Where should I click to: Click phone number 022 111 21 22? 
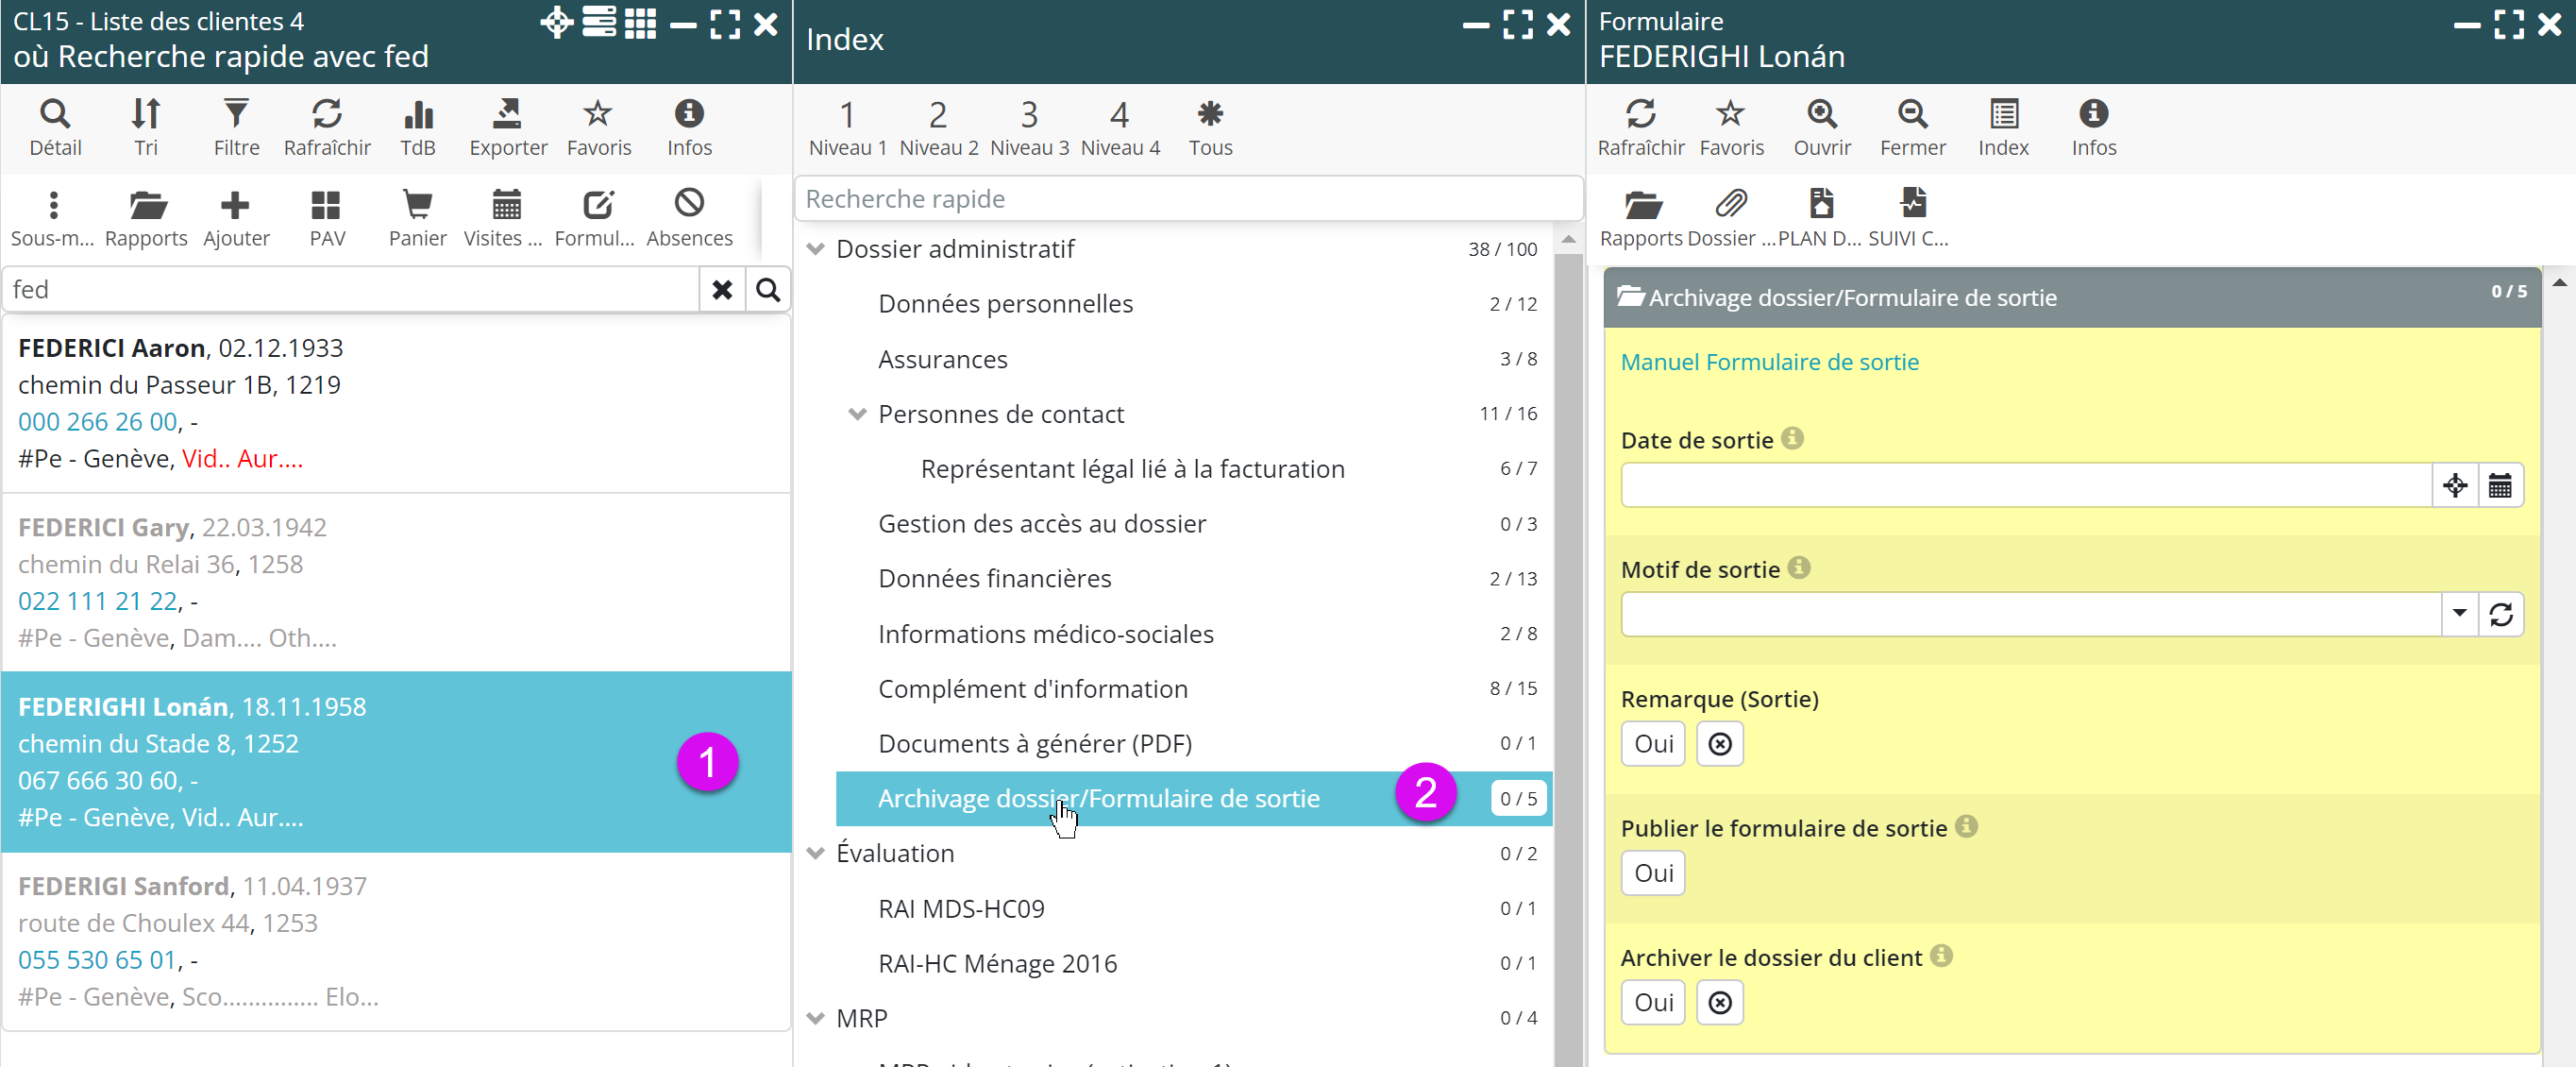(98, 601)
